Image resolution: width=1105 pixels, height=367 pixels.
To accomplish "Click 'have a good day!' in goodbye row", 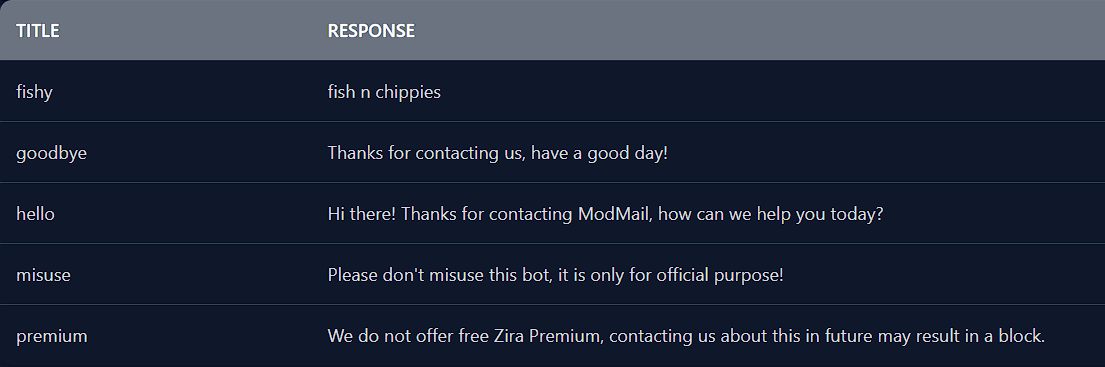I will click(599, 153).
